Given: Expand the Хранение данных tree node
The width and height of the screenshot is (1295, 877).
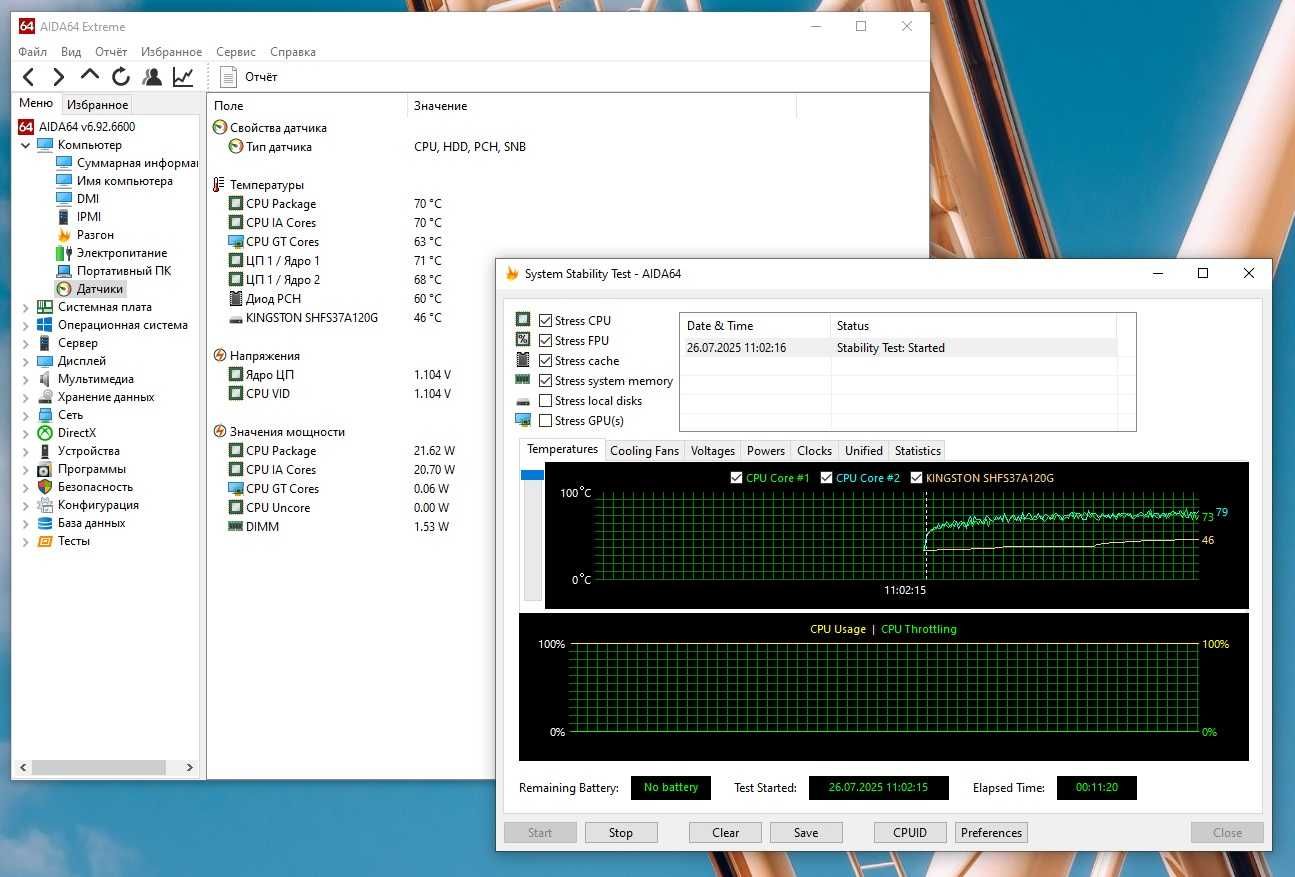Looking at the screenshot, I should tap(26, 397).
